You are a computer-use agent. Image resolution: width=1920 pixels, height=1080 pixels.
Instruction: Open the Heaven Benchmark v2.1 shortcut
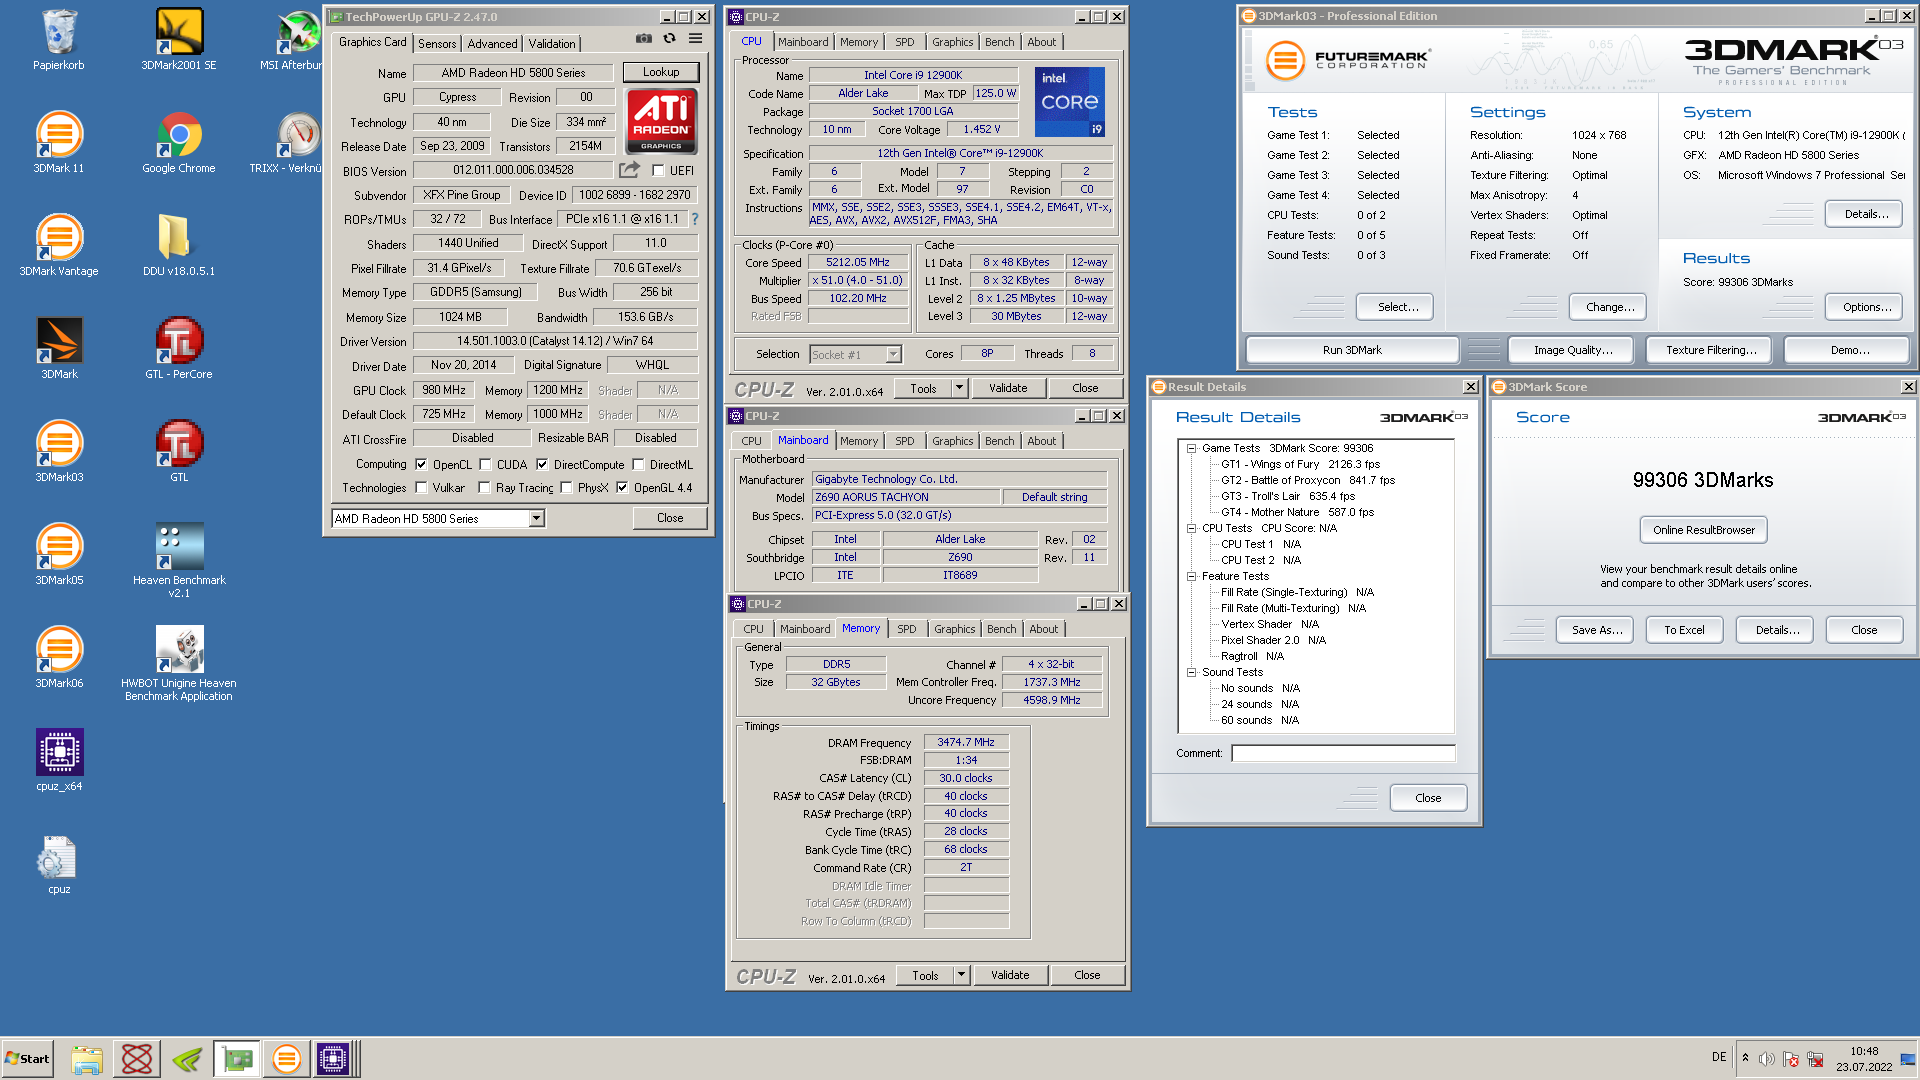point(179,560)
